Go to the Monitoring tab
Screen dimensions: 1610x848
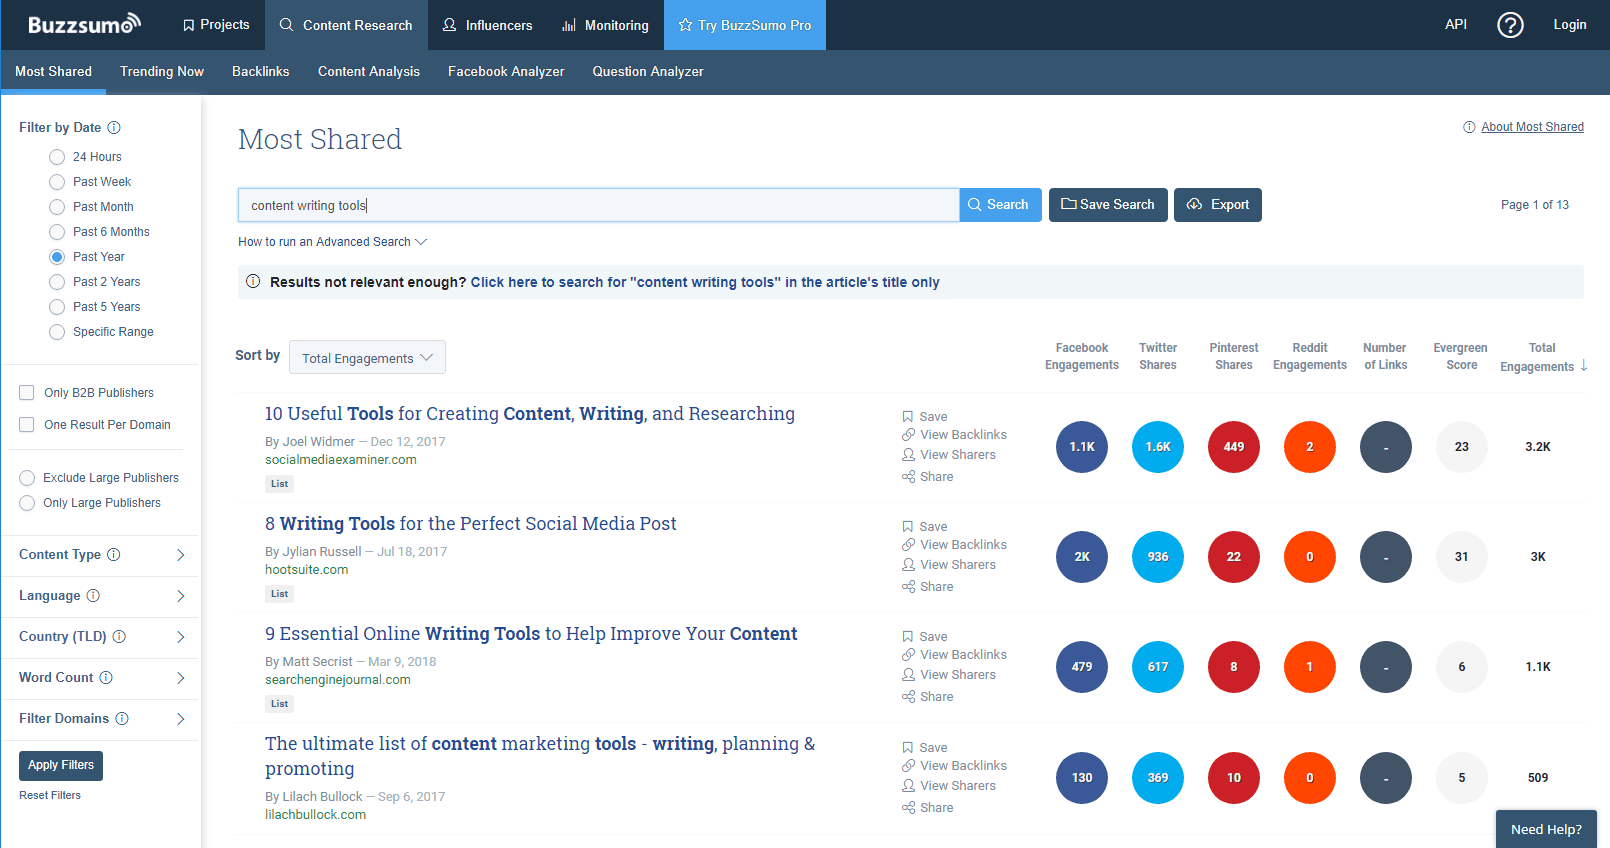tap(605, 25)
